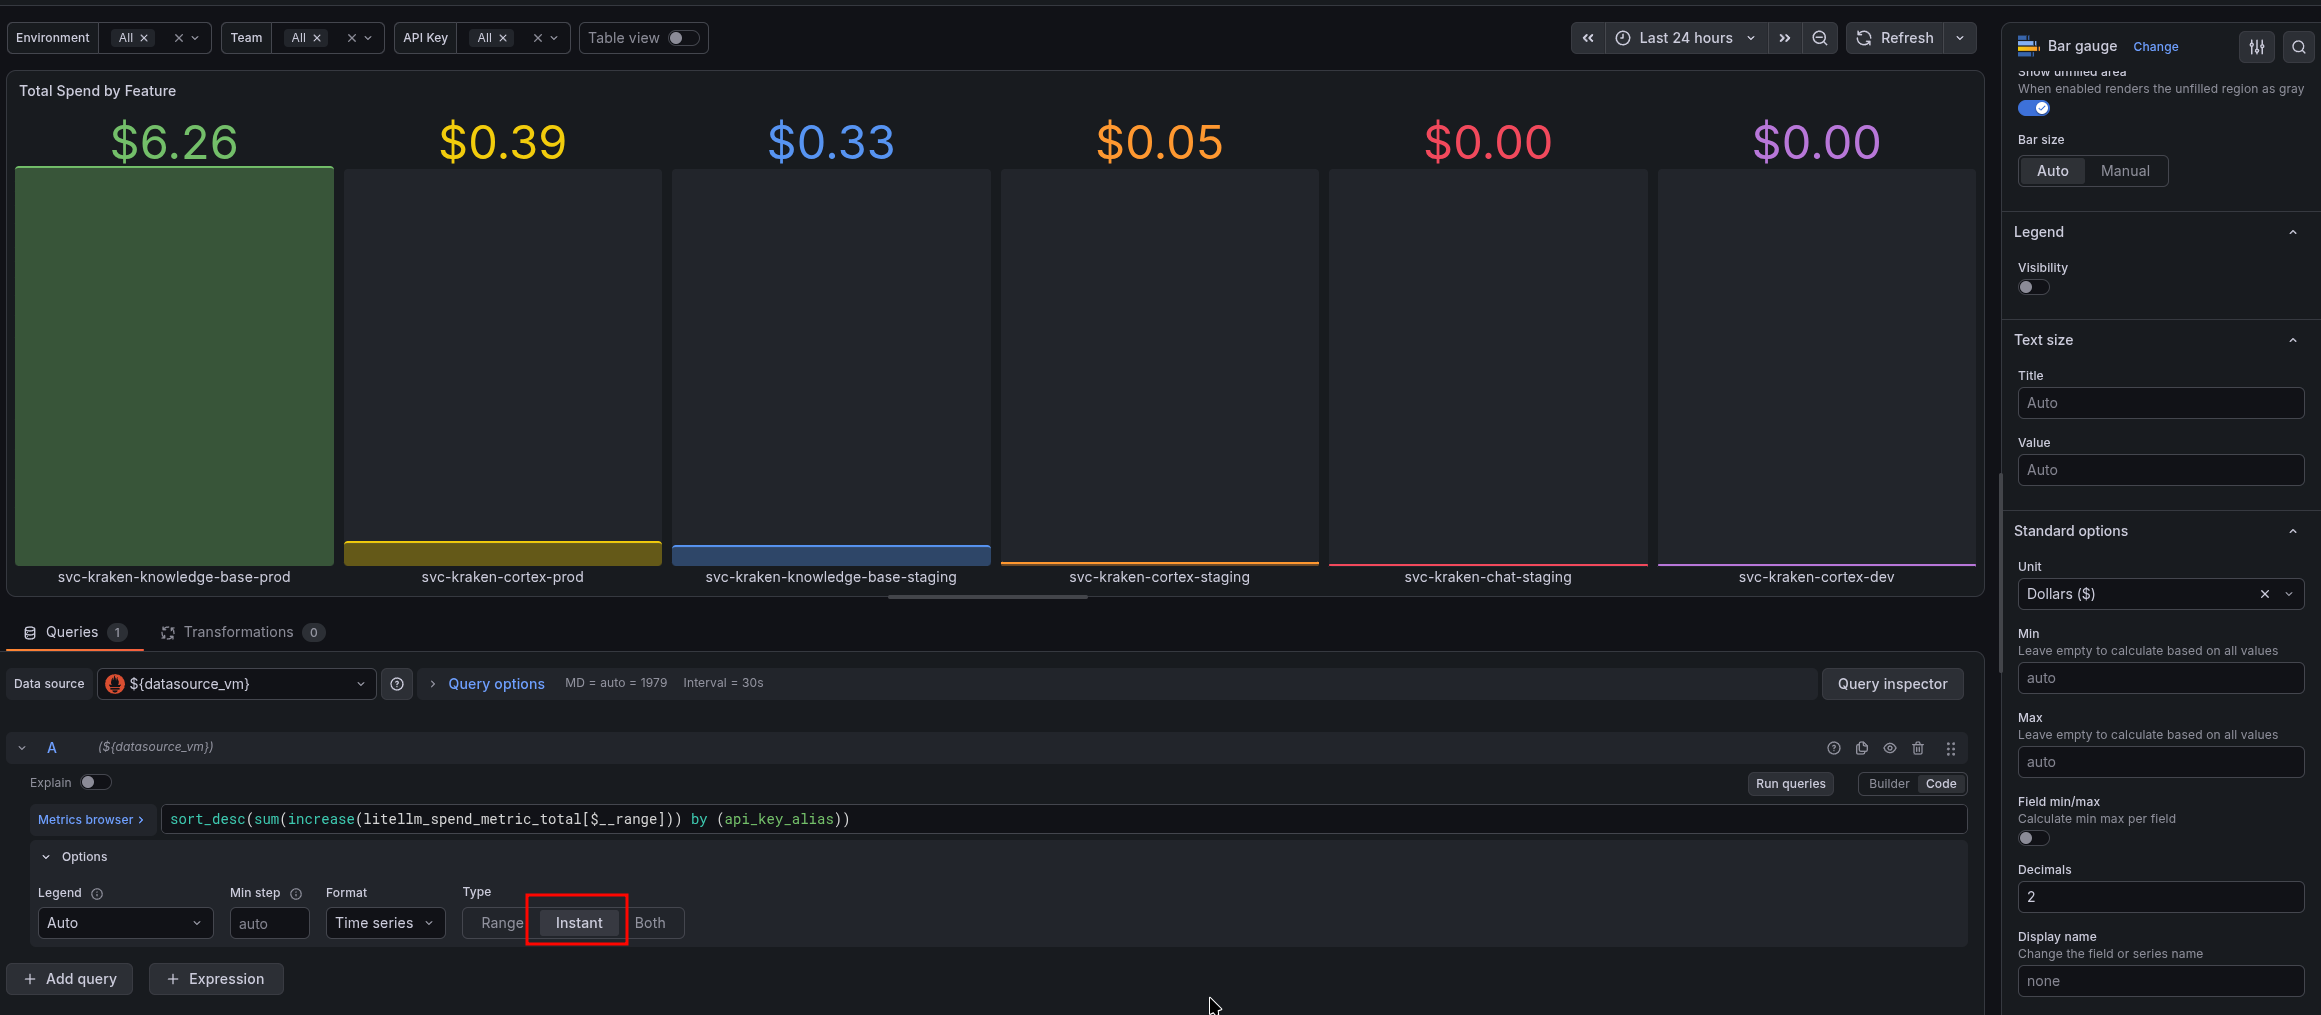Toggle the Explain switch
This screenshot has height=1015, width=2321.
pyautogui.click(x=96, y=782)
